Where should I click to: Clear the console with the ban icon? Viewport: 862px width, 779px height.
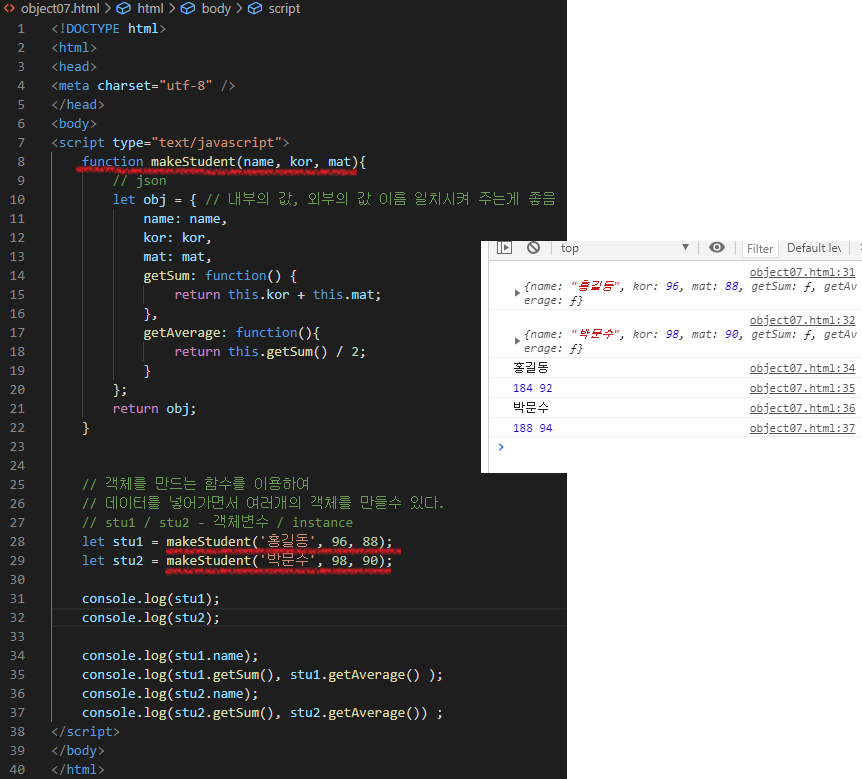[533, 248]
